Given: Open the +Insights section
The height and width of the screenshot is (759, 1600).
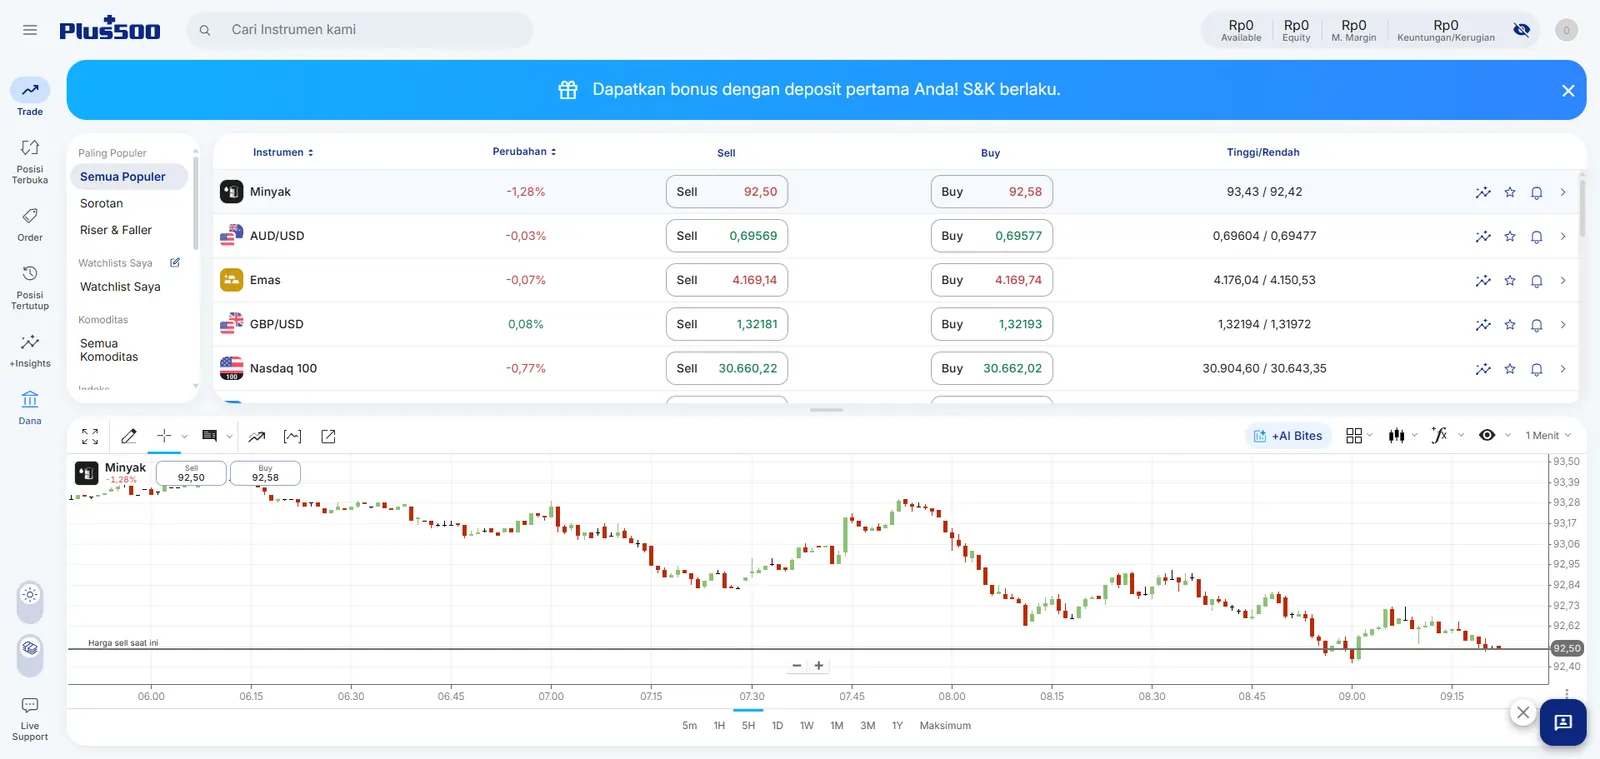Looking at the screenshot, I should click(x=30, y=351).
